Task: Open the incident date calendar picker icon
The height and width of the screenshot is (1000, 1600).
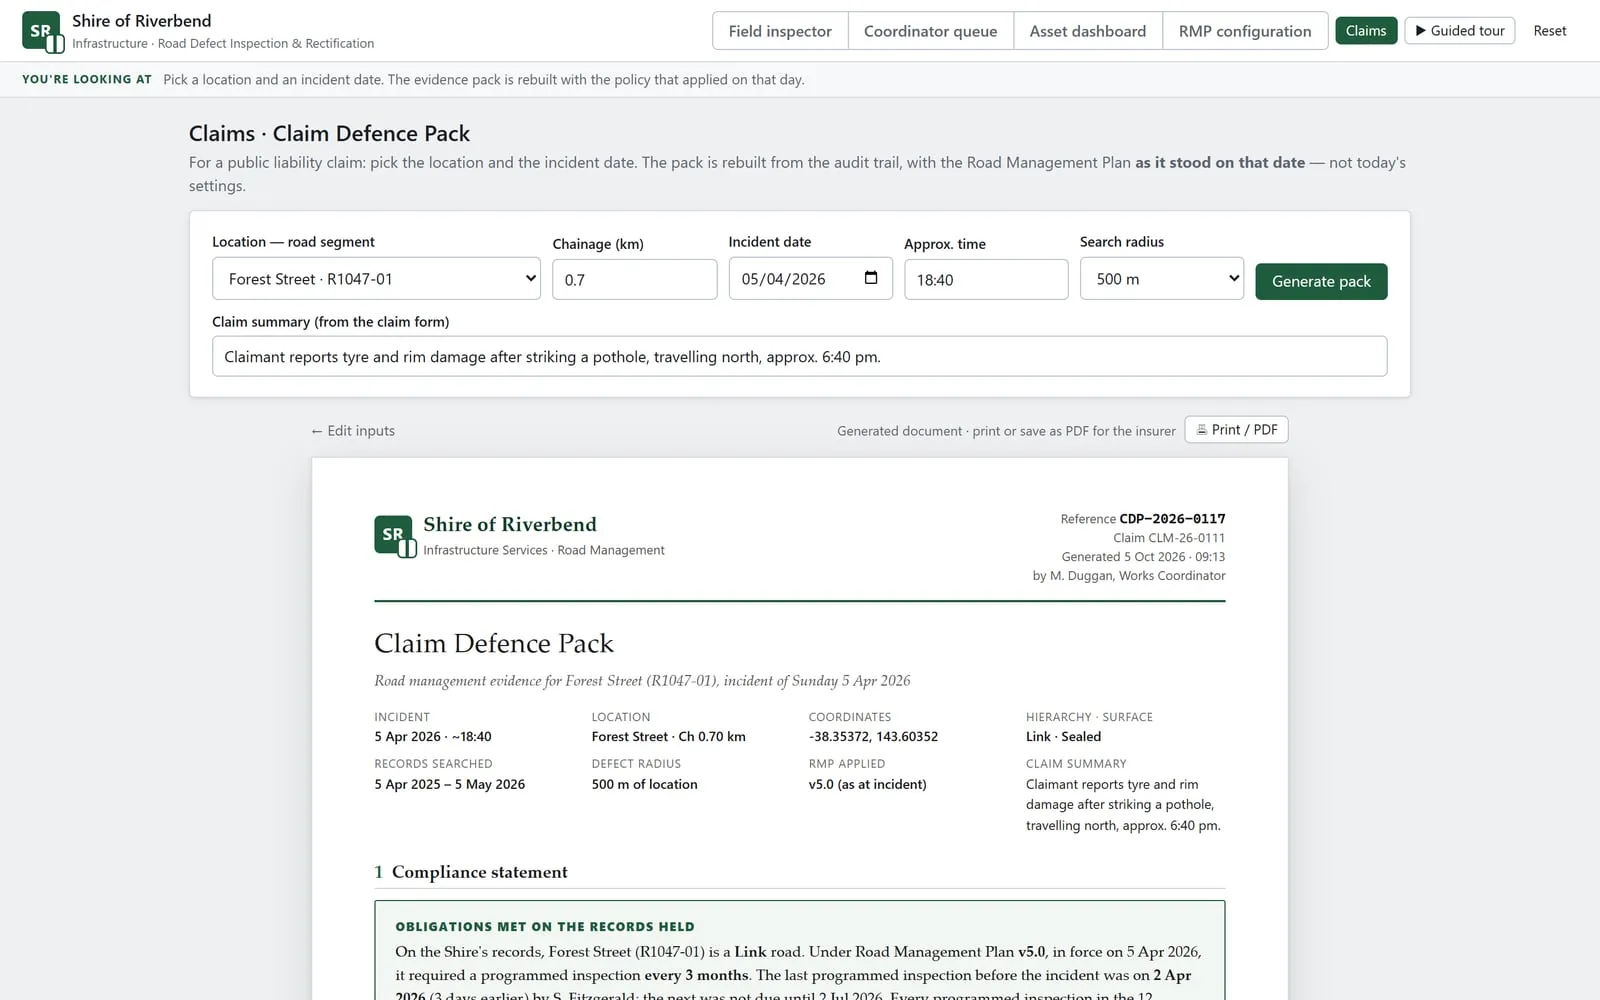Action: 871,278
